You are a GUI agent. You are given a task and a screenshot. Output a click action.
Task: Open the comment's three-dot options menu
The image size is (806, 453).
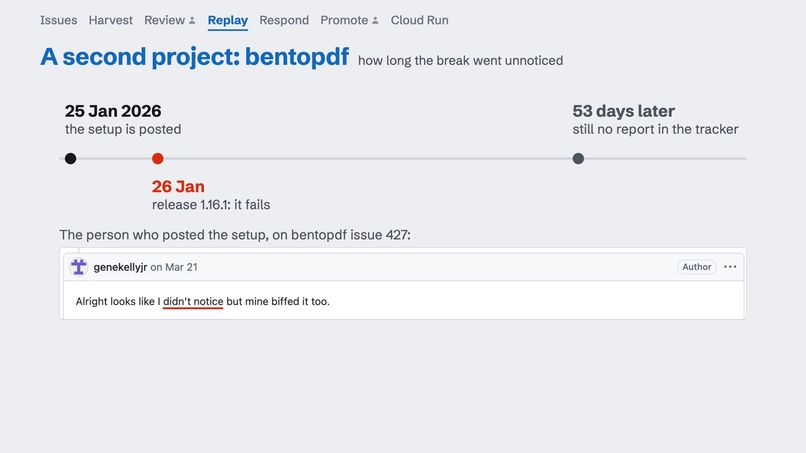tap(730, 267)
